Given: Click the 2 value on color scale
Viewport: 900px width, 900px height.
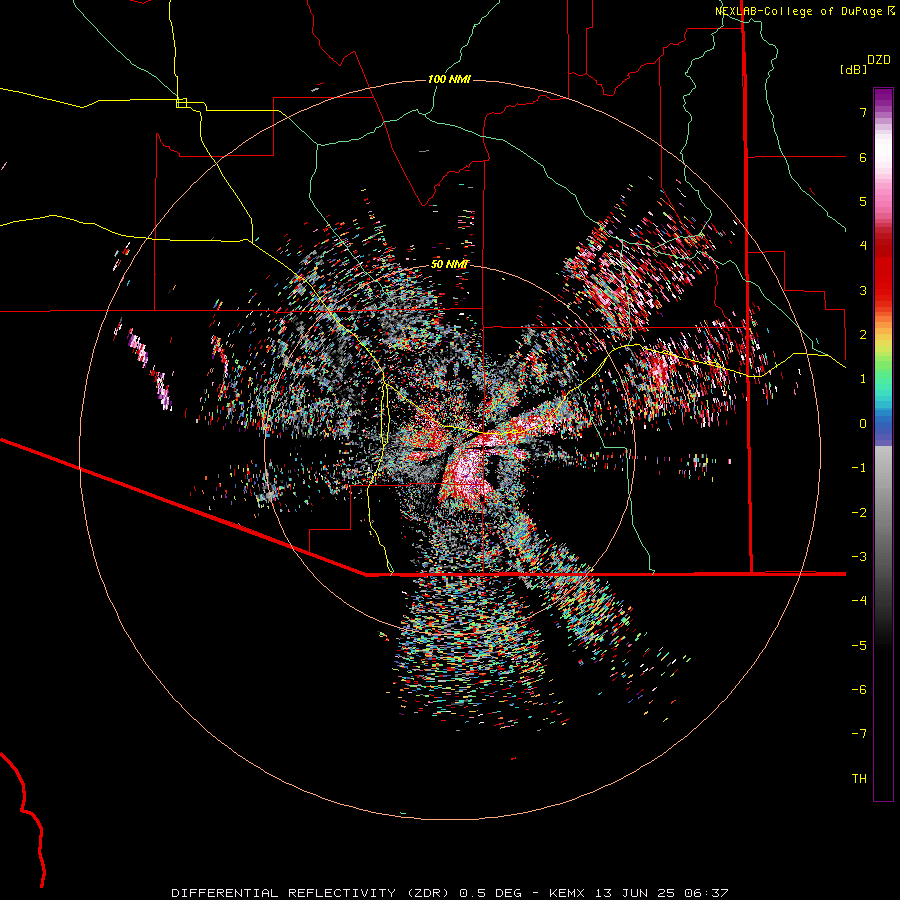Looking at the screenshot, I should point(863,335).
